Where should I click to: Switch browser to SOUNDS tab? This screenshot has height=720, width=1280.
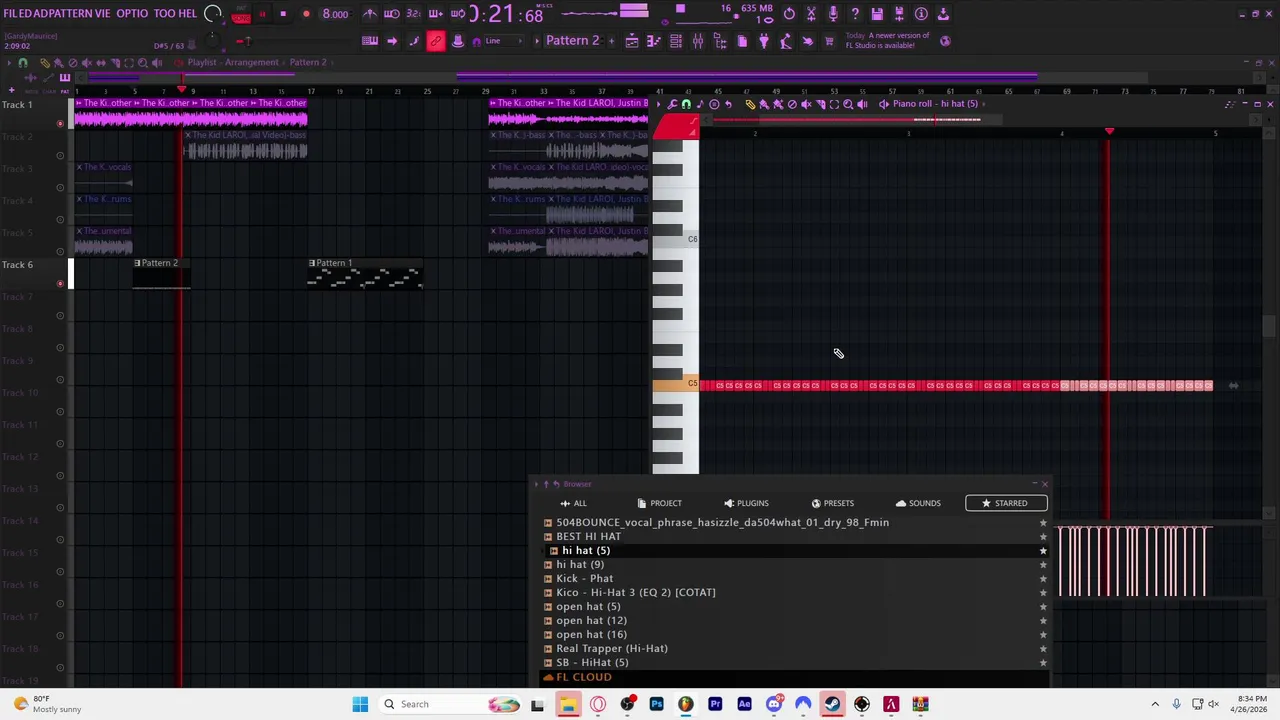(919, 503)
